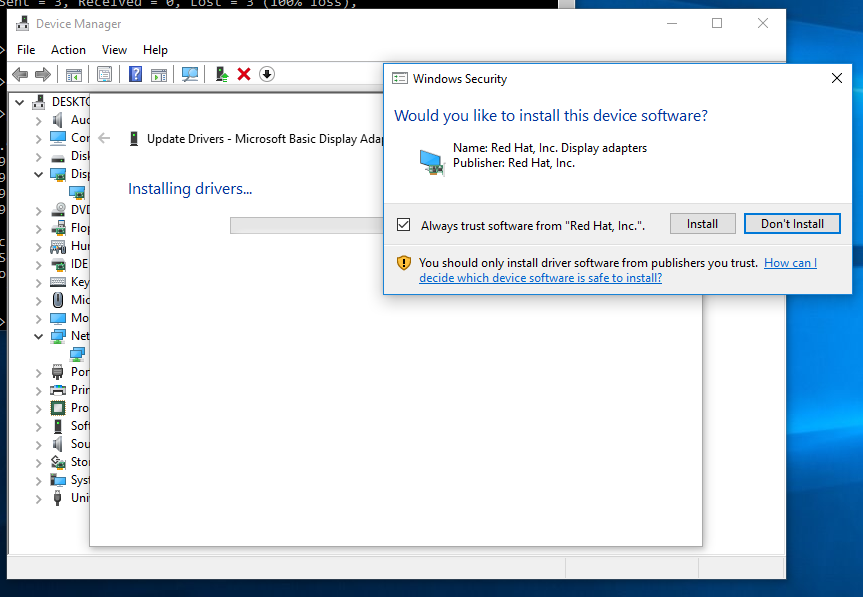Click the Red Hat display adapter icon in dialog
Image resolution: width=863 pixels, height=597 pixels.
tap(431, 162)
